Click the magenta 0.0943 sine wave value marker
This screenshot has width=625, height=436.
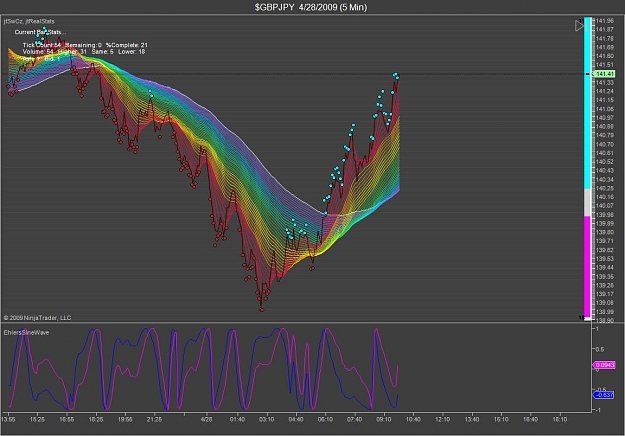[x=604, y=365]
